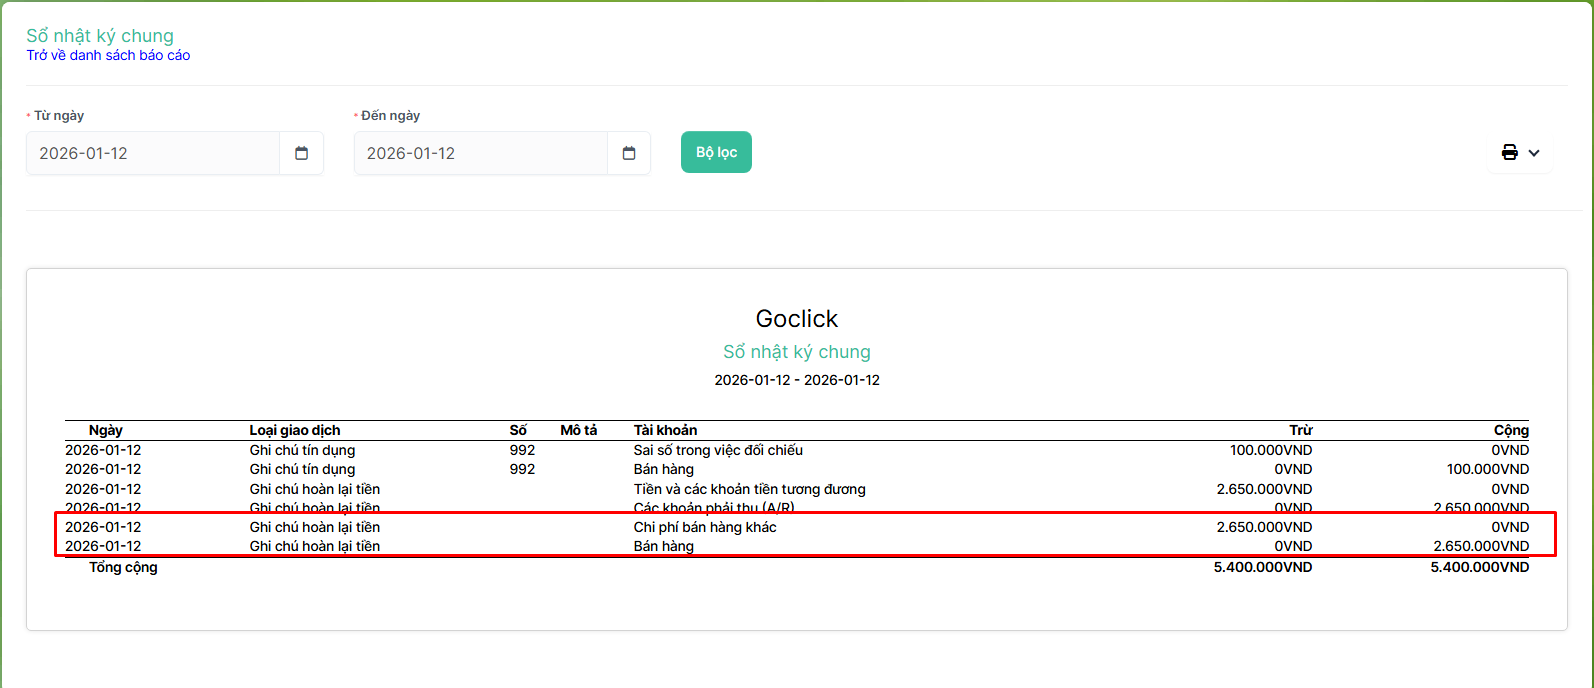This screenshot has height=688, width=1594.
Task: Go back via Trở về danh sách báo cáo
Action: [x=108, y=55]
